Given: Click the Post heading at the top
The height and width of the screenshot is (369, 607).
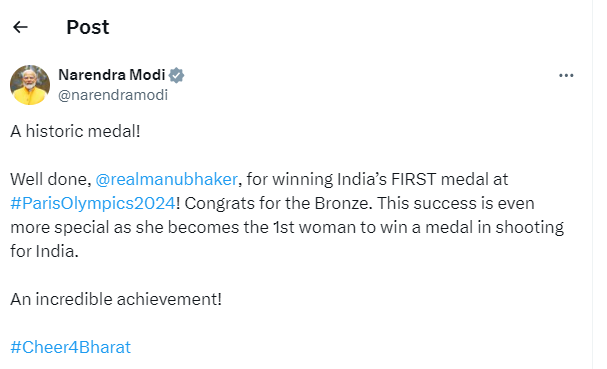Looking at the screenshot, I should (88, 27).
